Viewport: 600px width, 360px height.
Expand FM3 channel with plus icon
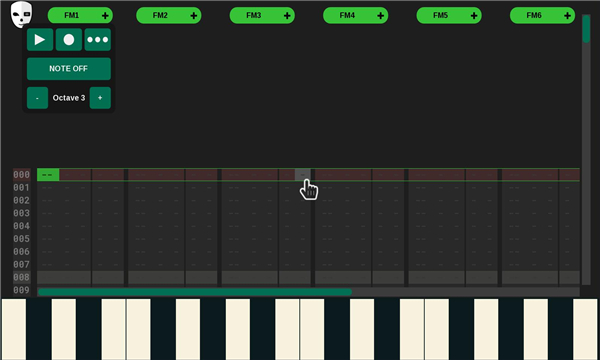click(287, 16)
